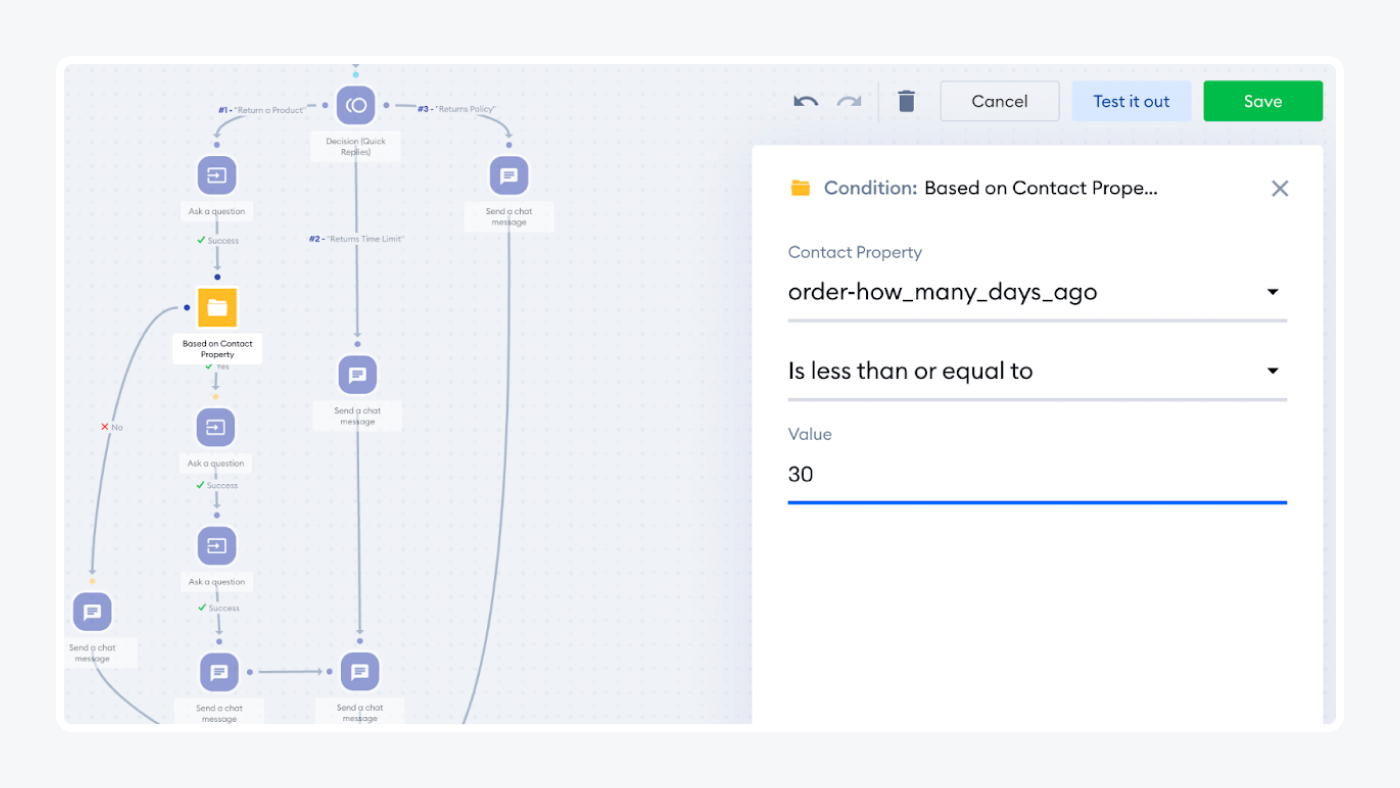
Task: Select the chat message node on No branch
Action: 92,612
